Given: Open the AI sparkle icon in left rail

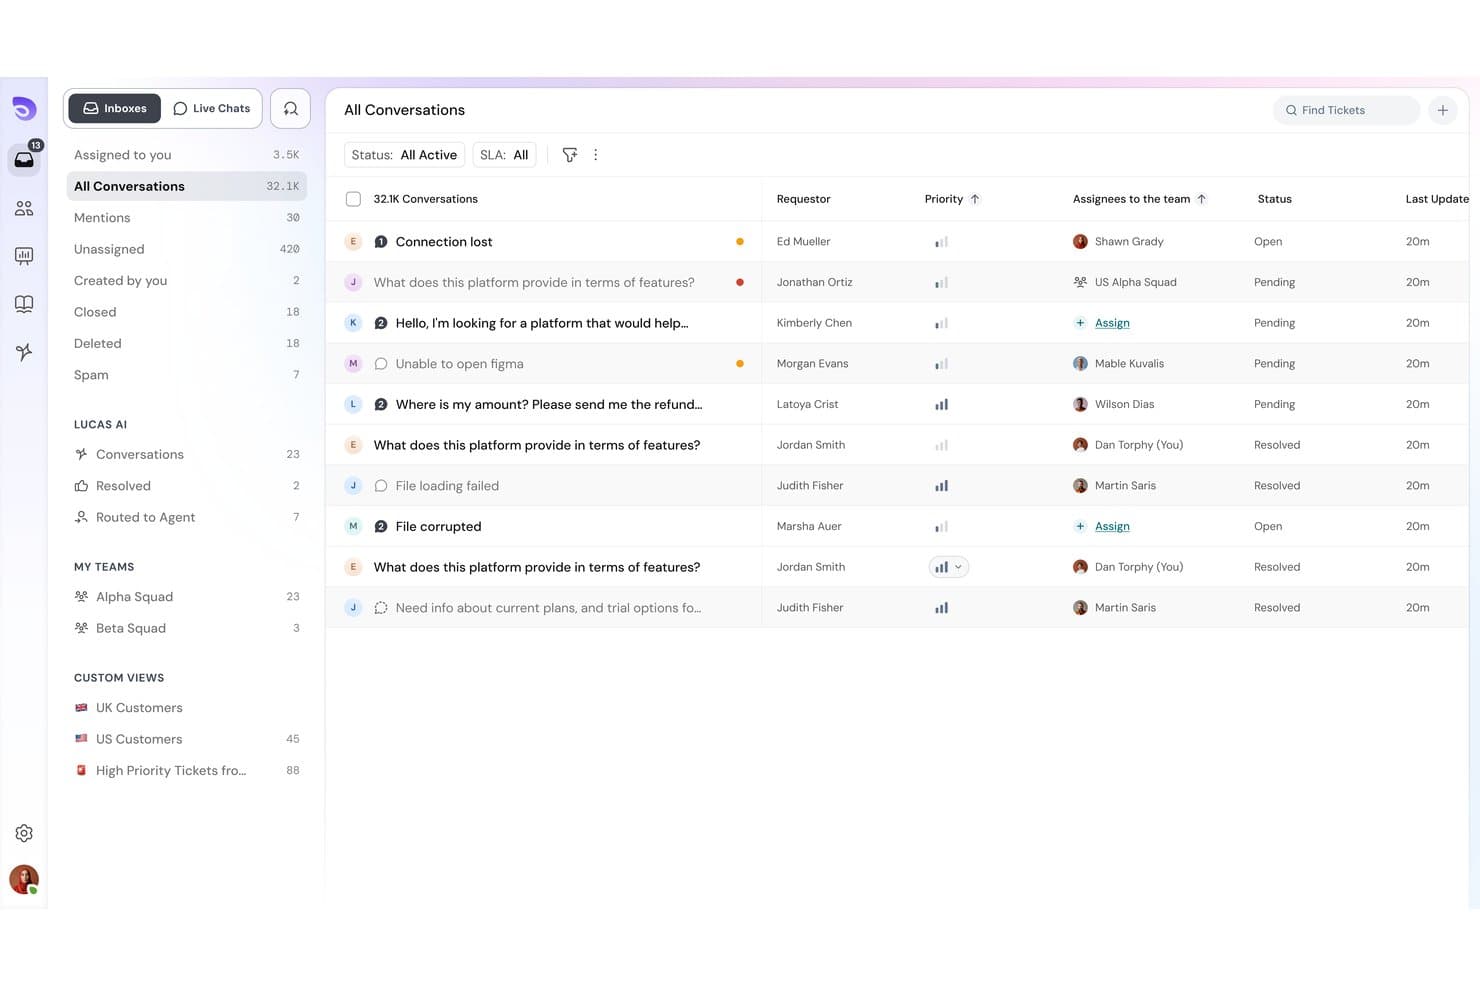Looking at the screenshot, I should pos(24,352).
